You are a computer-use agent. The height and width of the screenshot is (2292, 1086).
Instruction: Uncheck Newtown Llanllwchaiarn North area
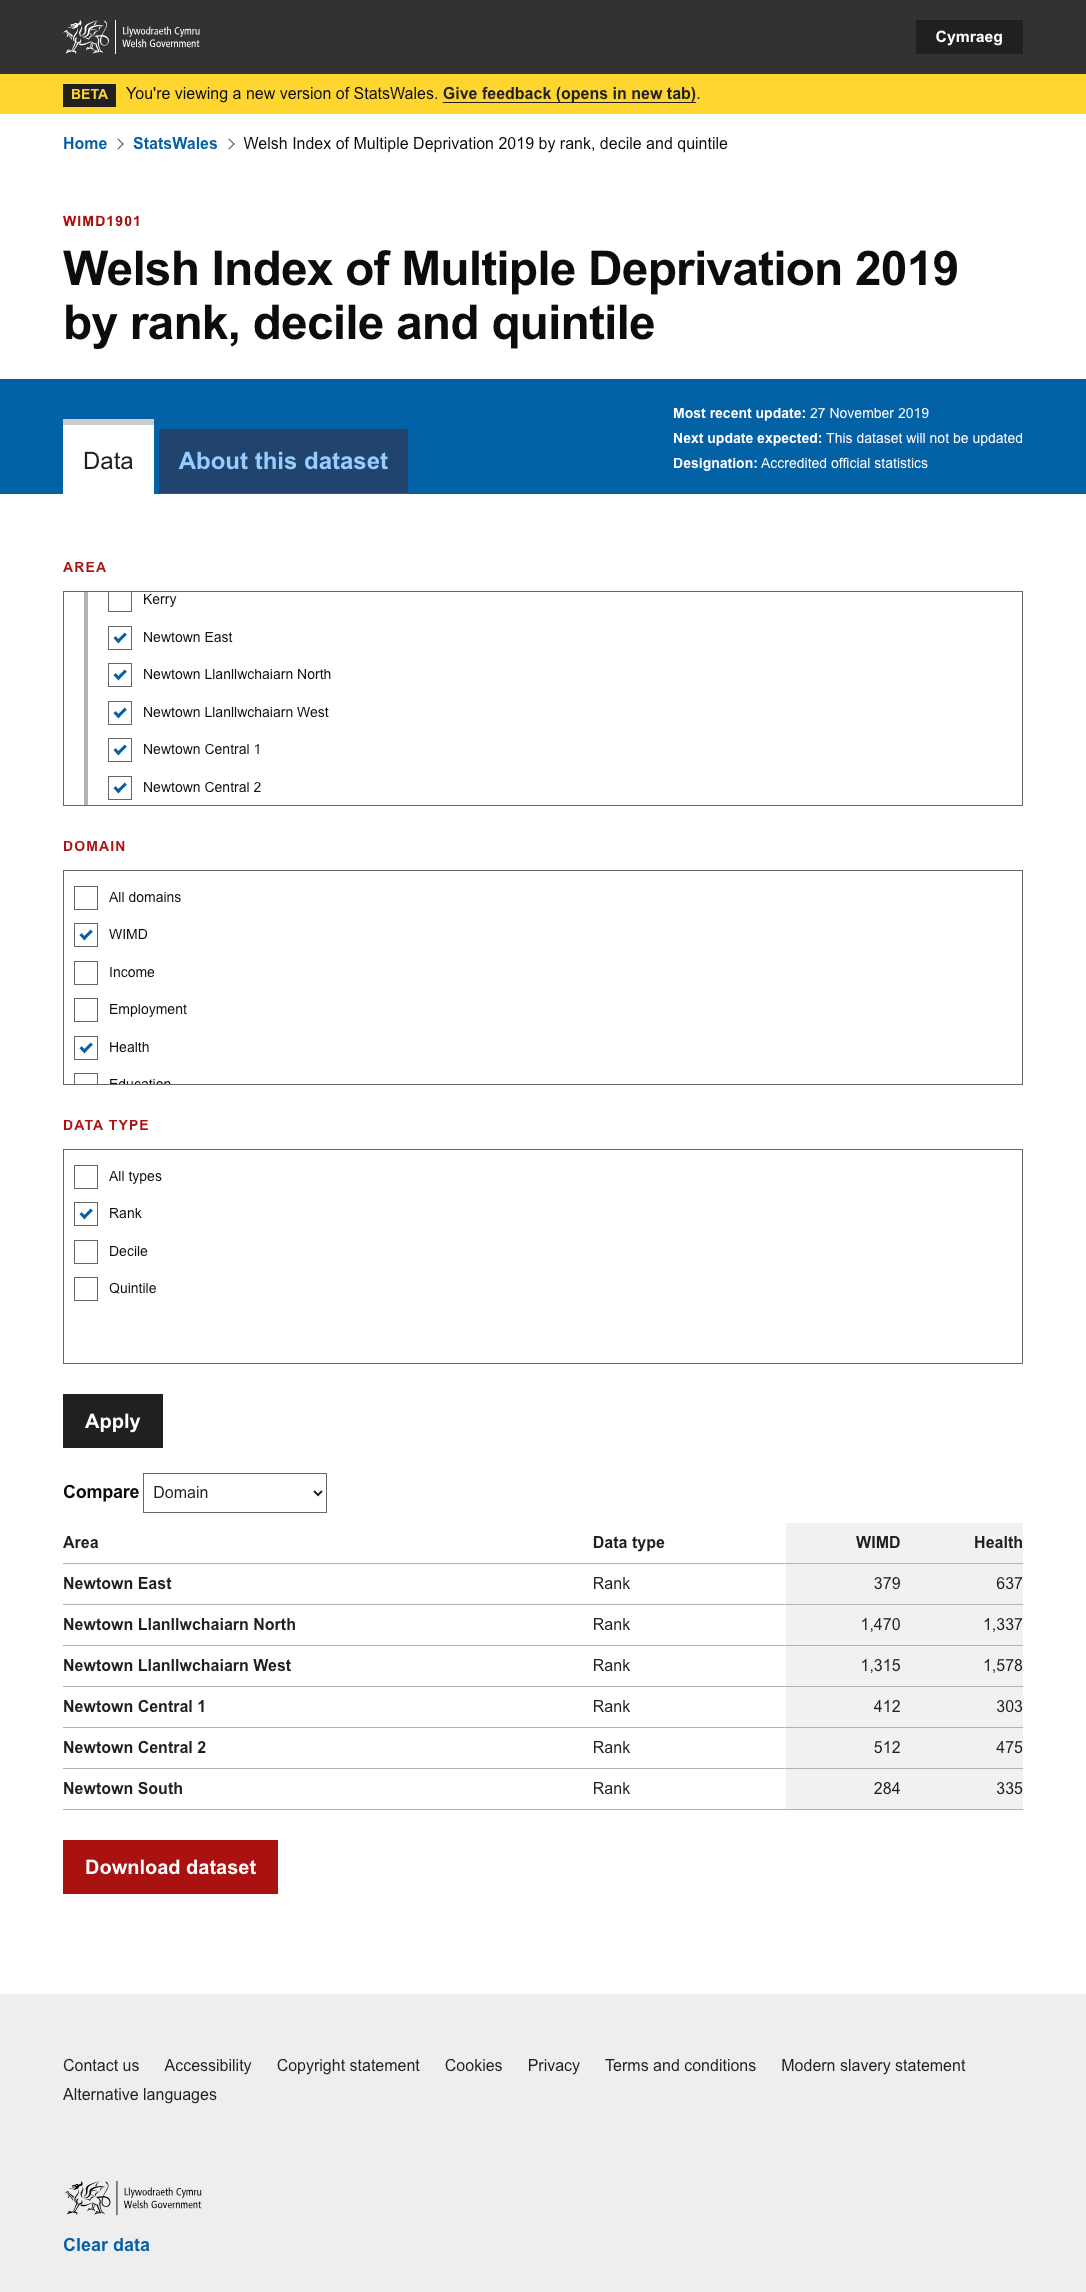coord(120,675)
